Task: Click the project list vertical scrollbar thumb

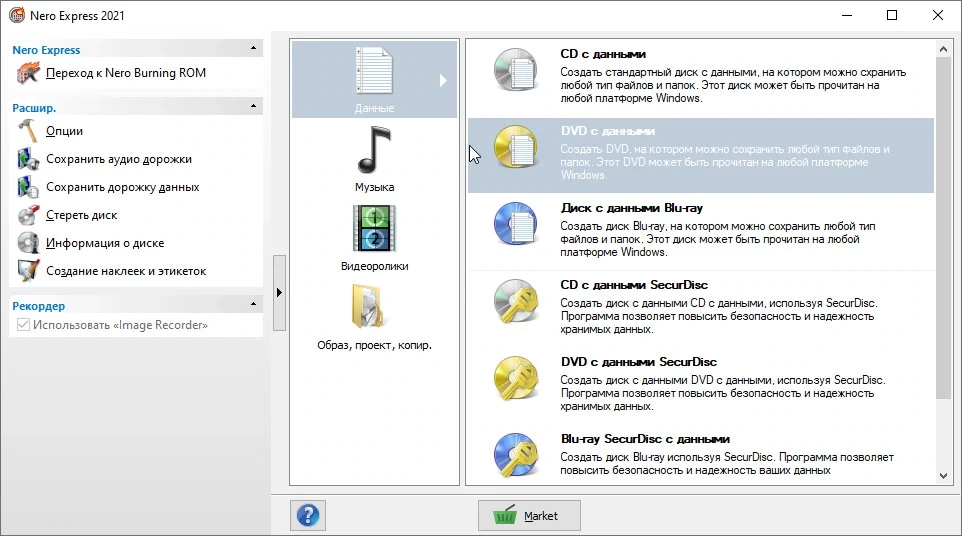Action: (943, 228)
